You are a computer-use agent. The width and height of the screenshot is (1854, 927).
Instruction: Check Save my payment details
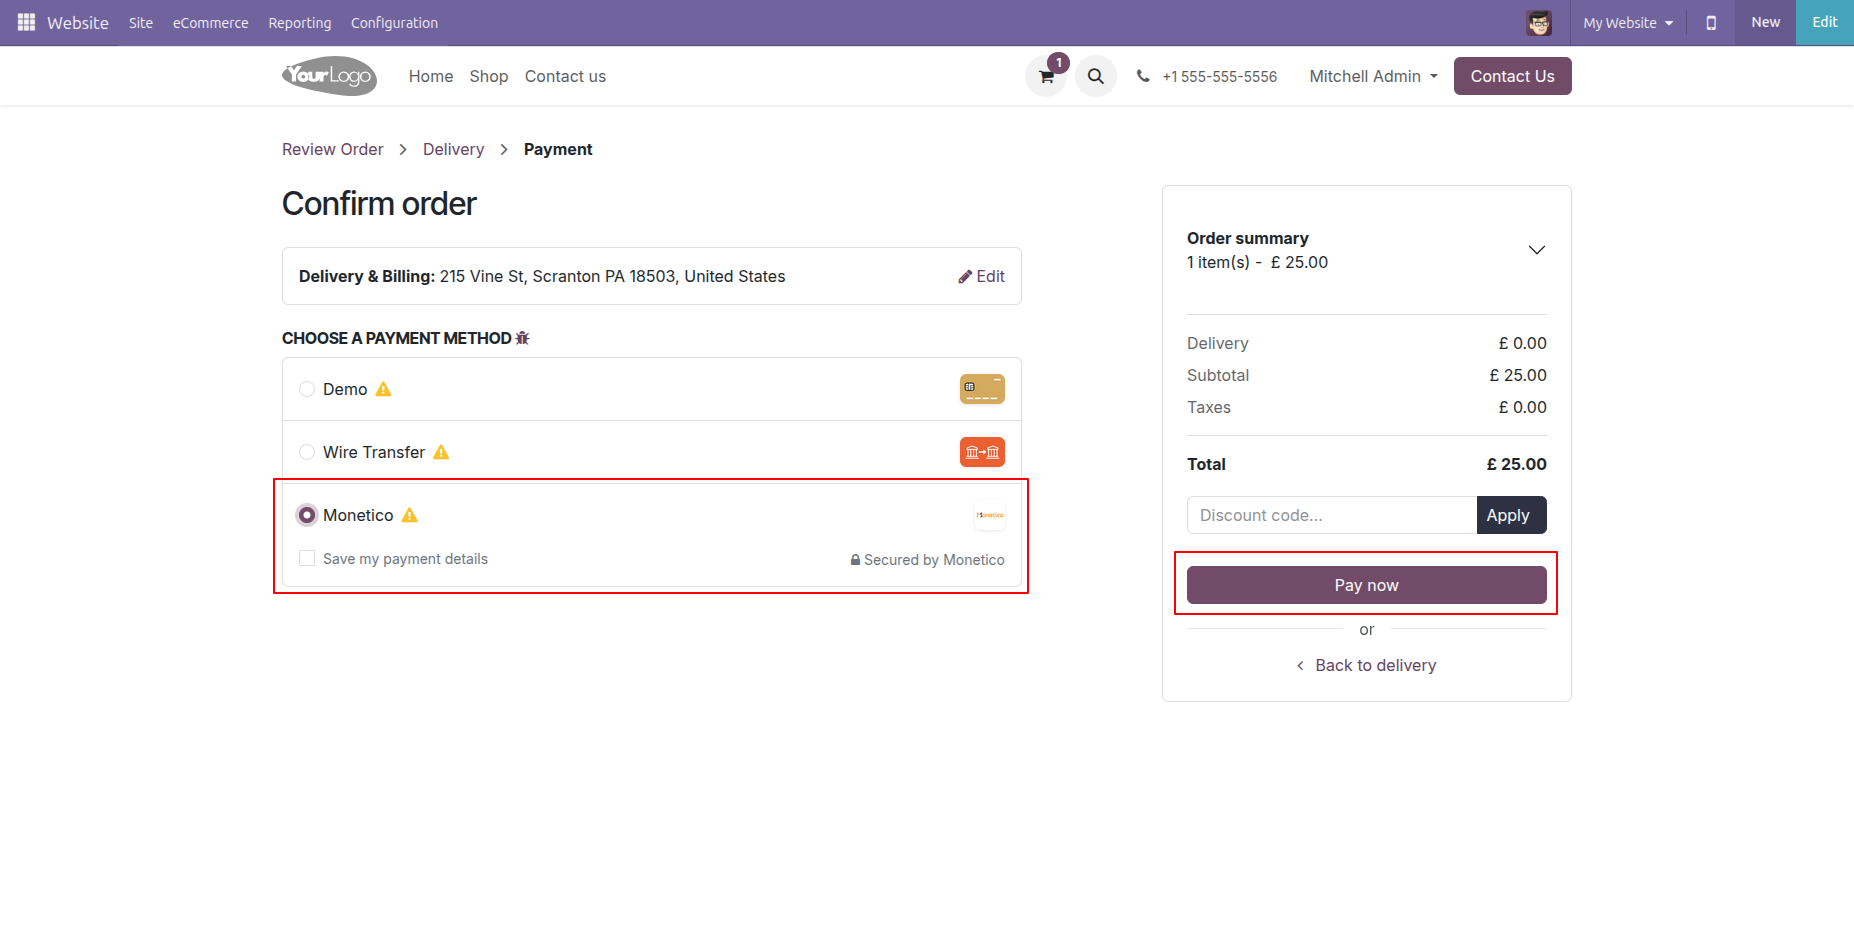coord(307,558)
